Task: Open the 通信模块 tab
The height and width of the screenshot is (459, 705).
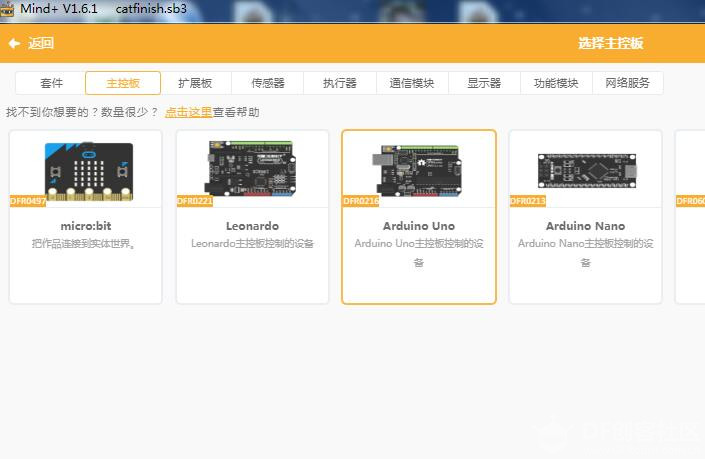Action: [412, 83]
